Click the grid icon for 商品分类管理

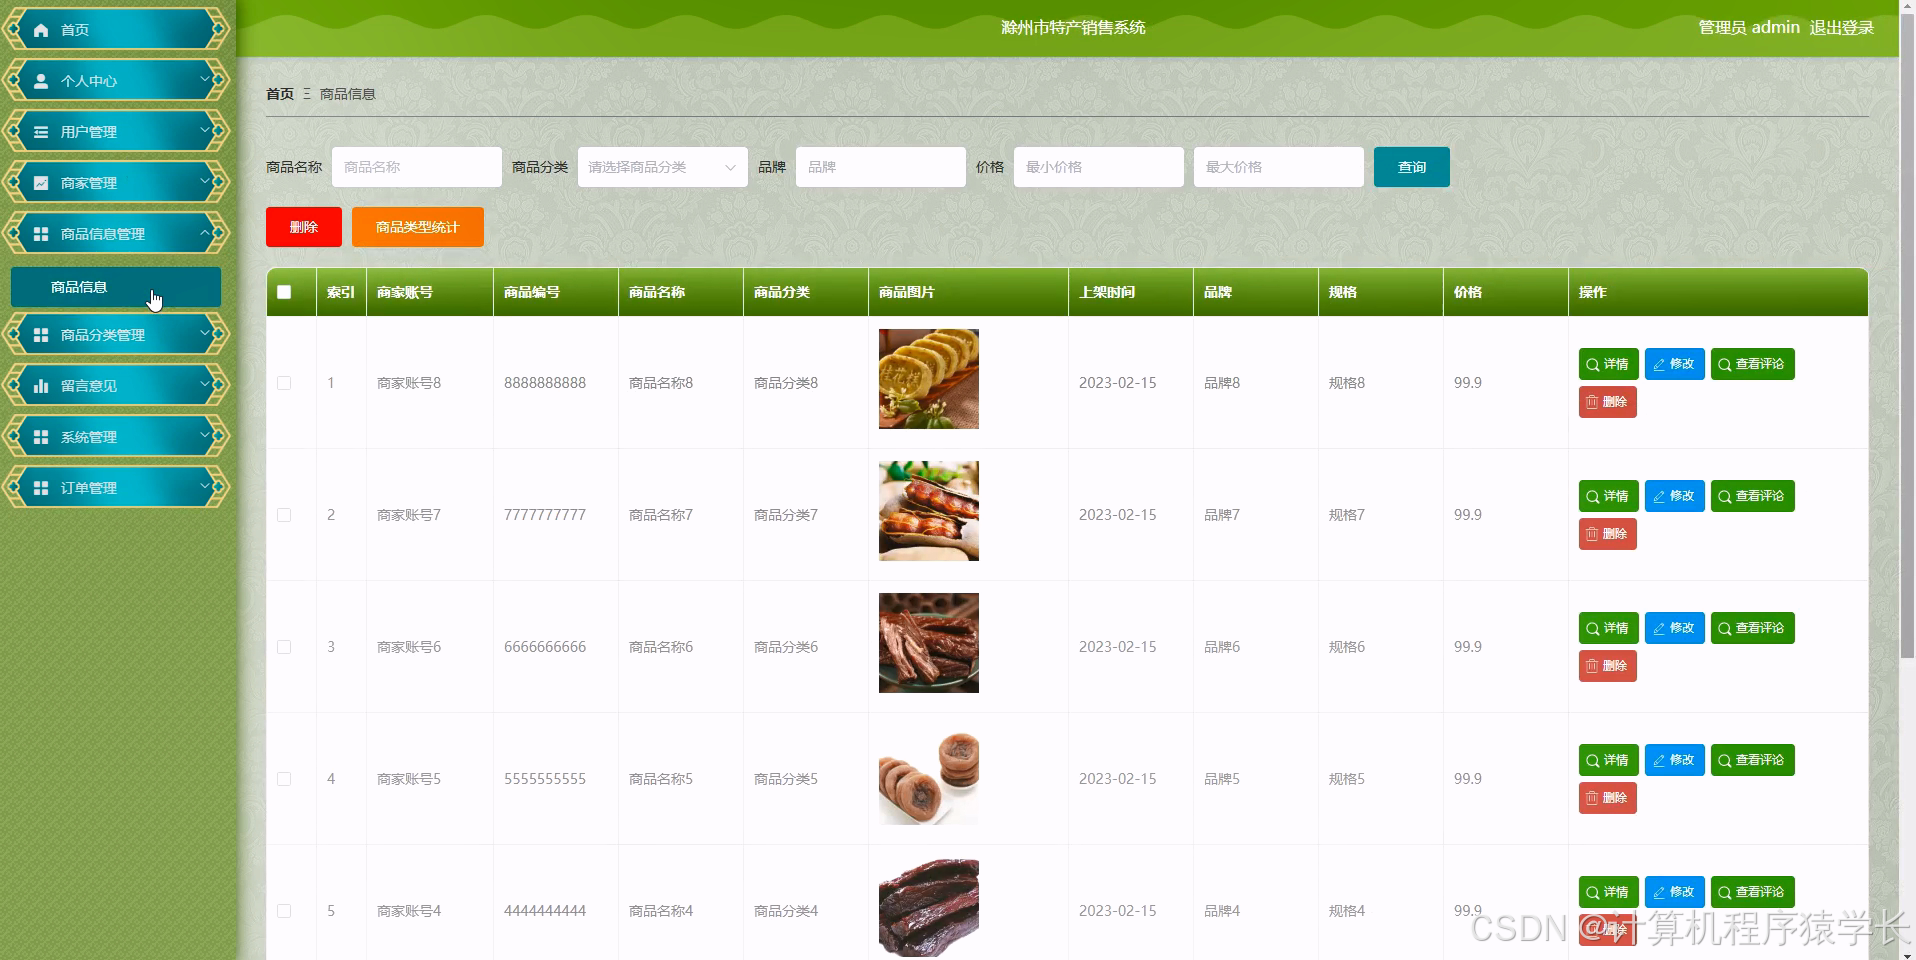(41, 335)
